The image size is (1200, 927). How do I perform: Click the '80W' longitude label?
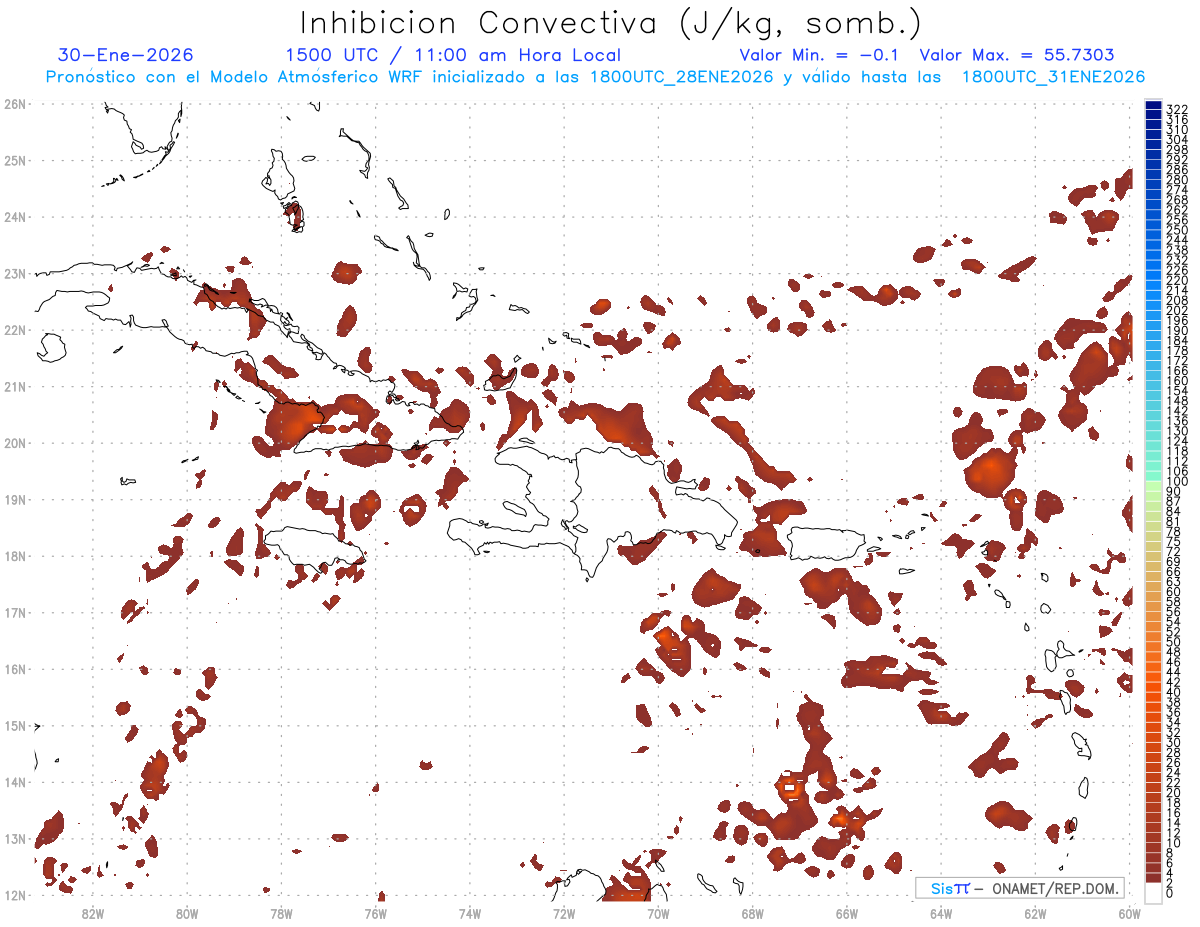(x=187, y=913)
